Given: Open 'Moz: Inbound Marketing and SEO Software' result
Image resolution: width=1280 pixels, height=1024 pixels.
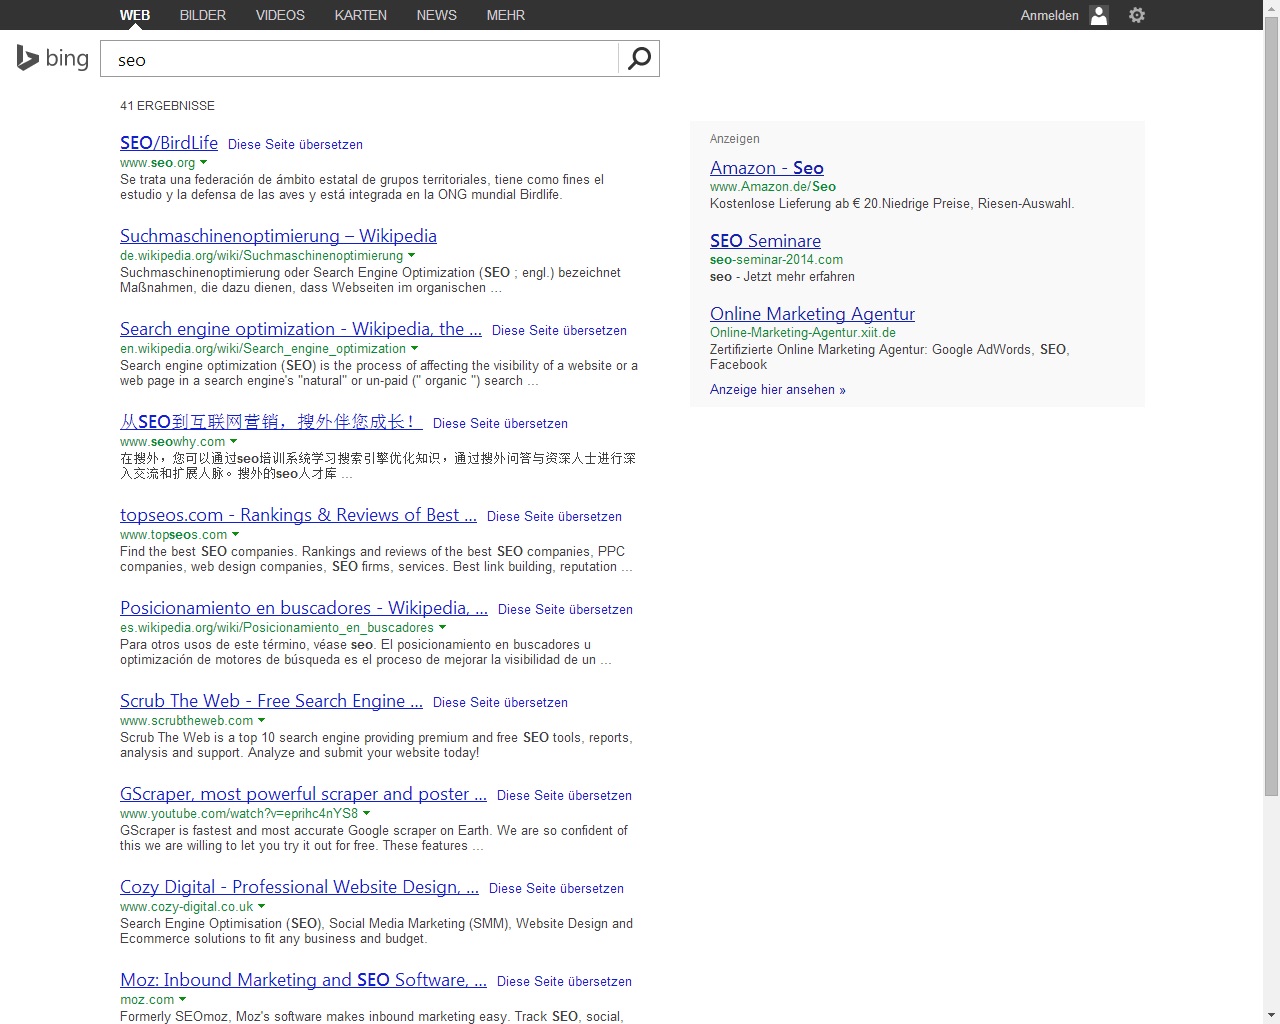Looking at the screenshot, I should click(303, 980).
